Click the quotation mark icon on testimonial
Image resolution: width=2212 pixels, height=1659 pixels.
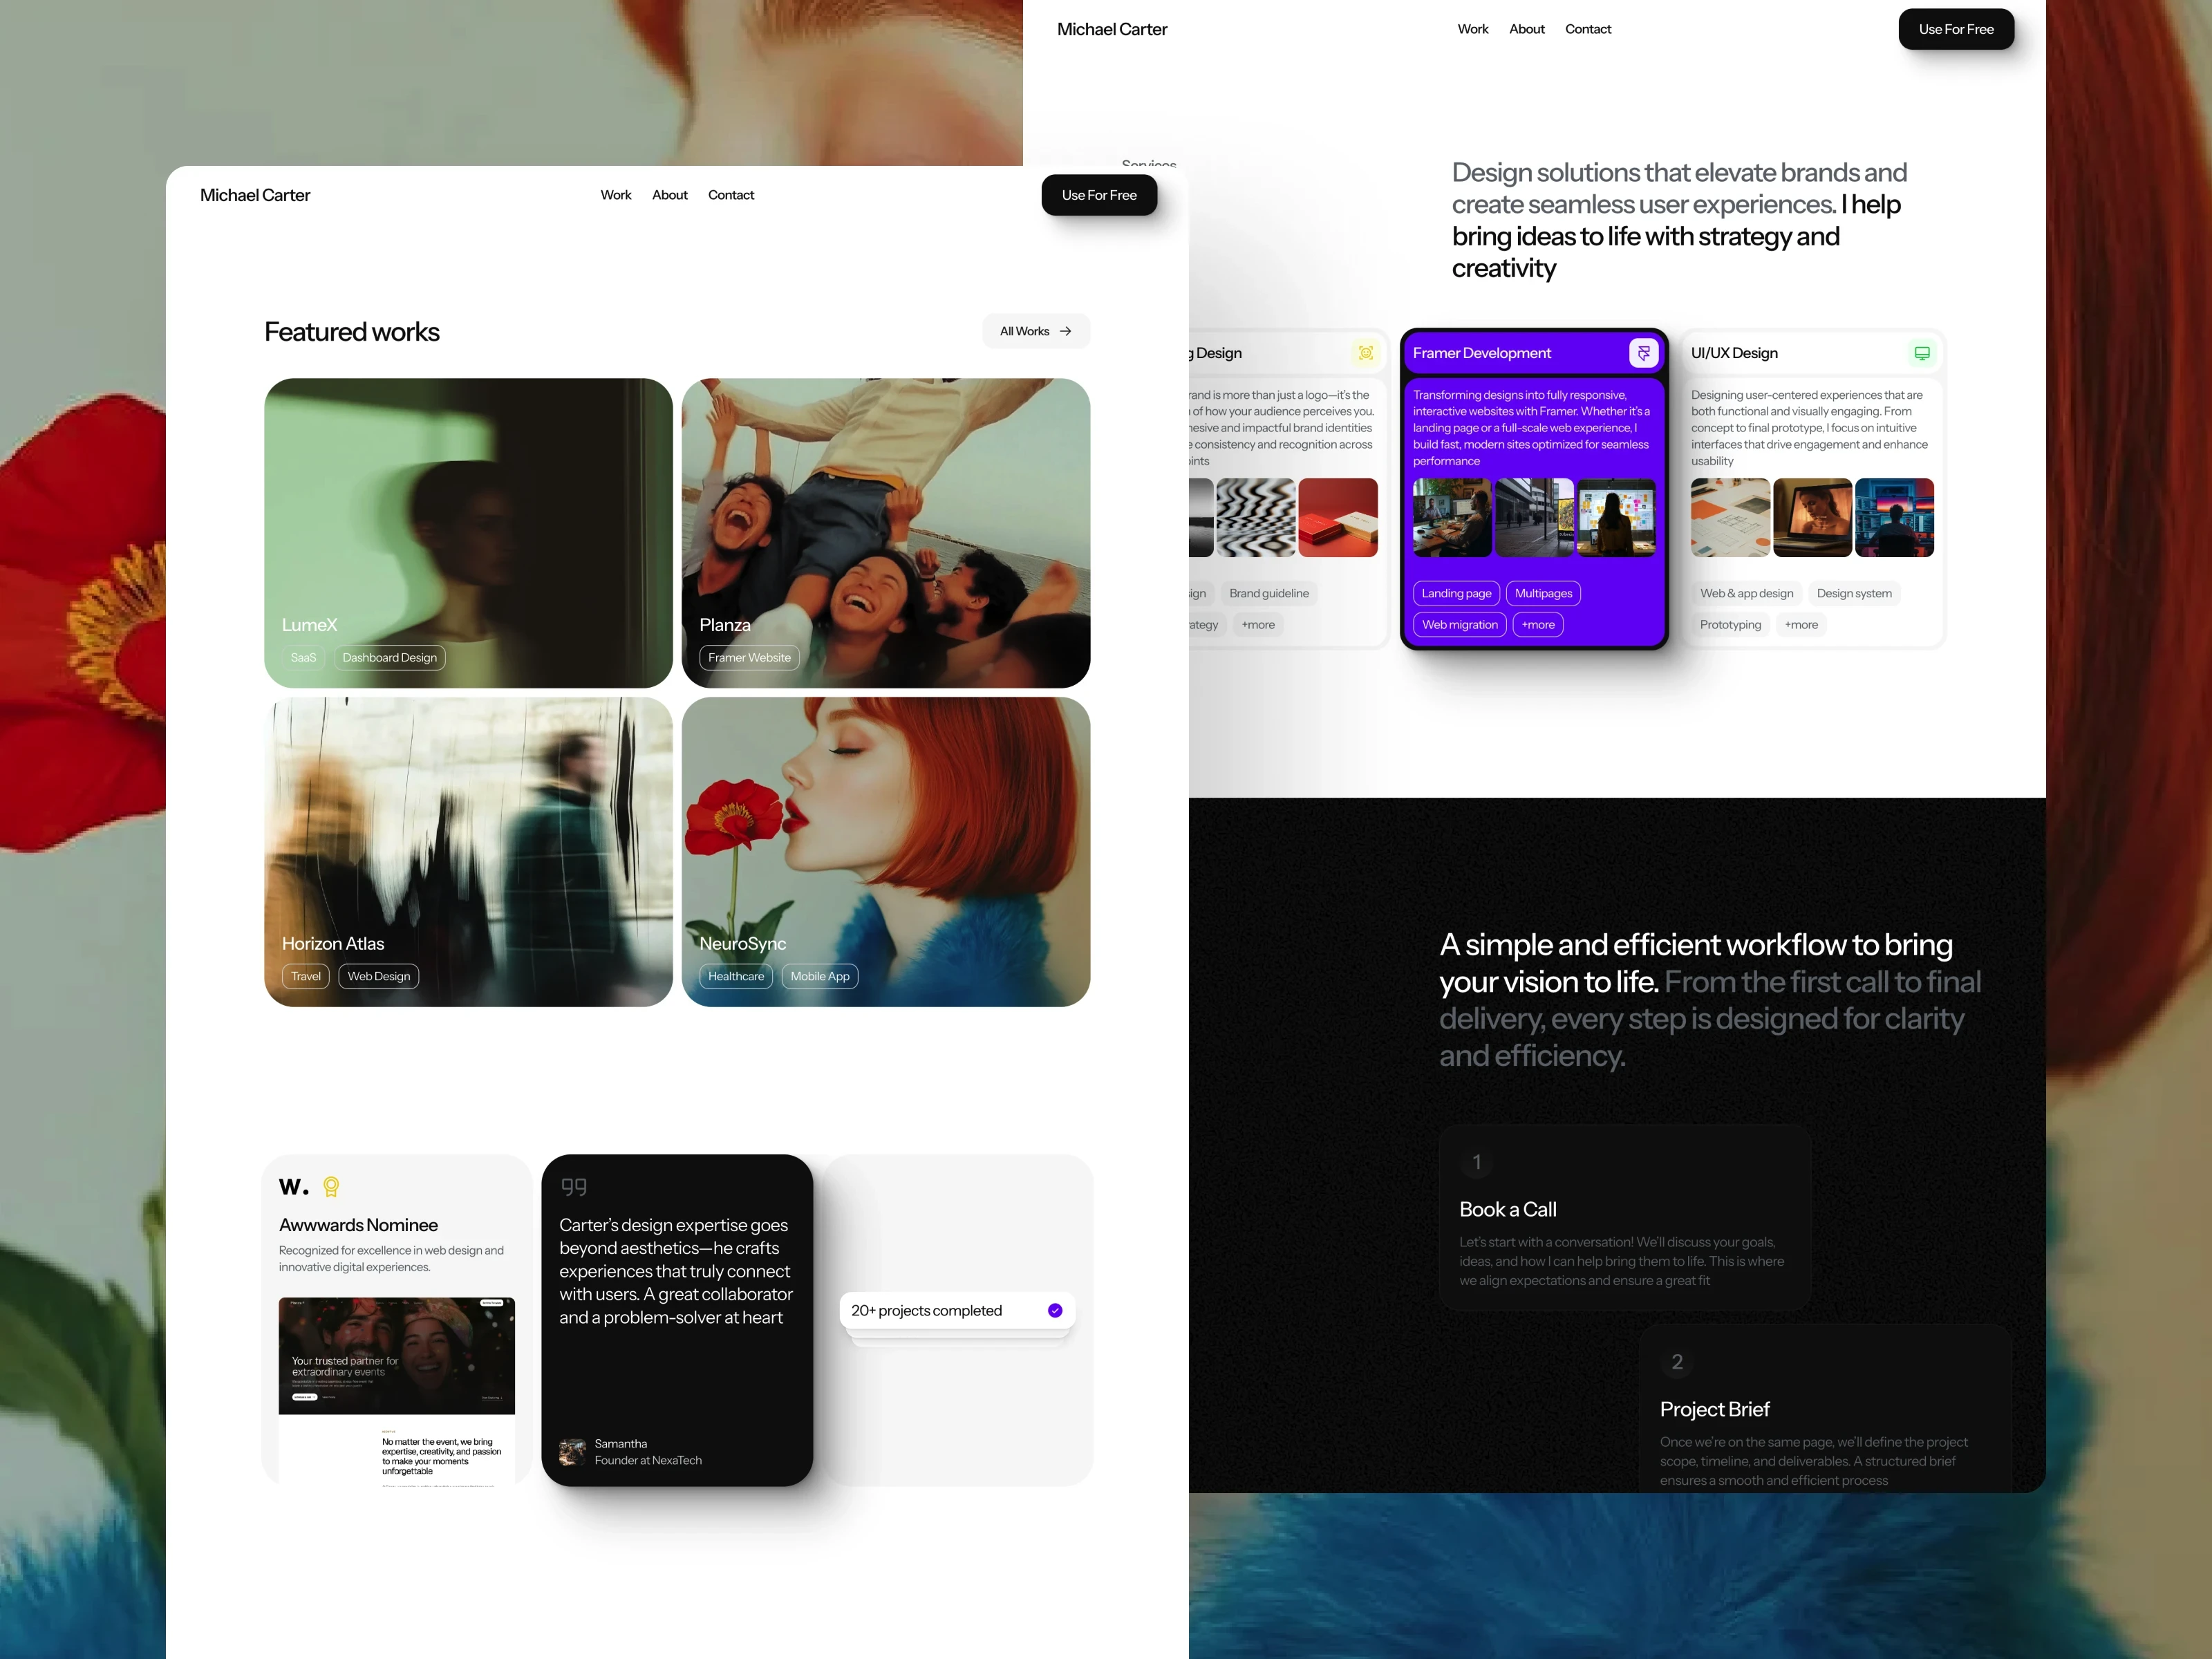pos(574,1187)
